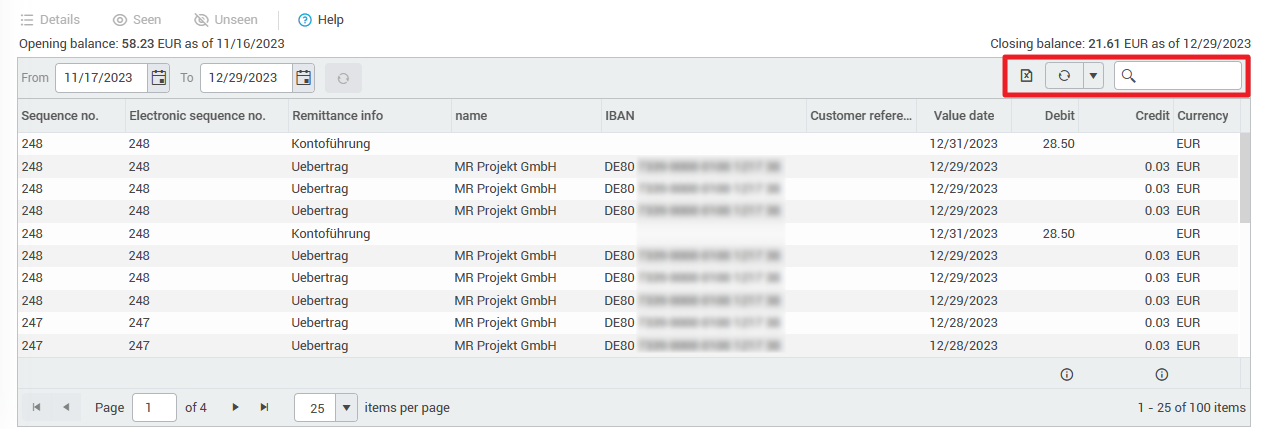Click the Debit column info icon
The image size is (1266, 429).
click(x=1066, y=375)
